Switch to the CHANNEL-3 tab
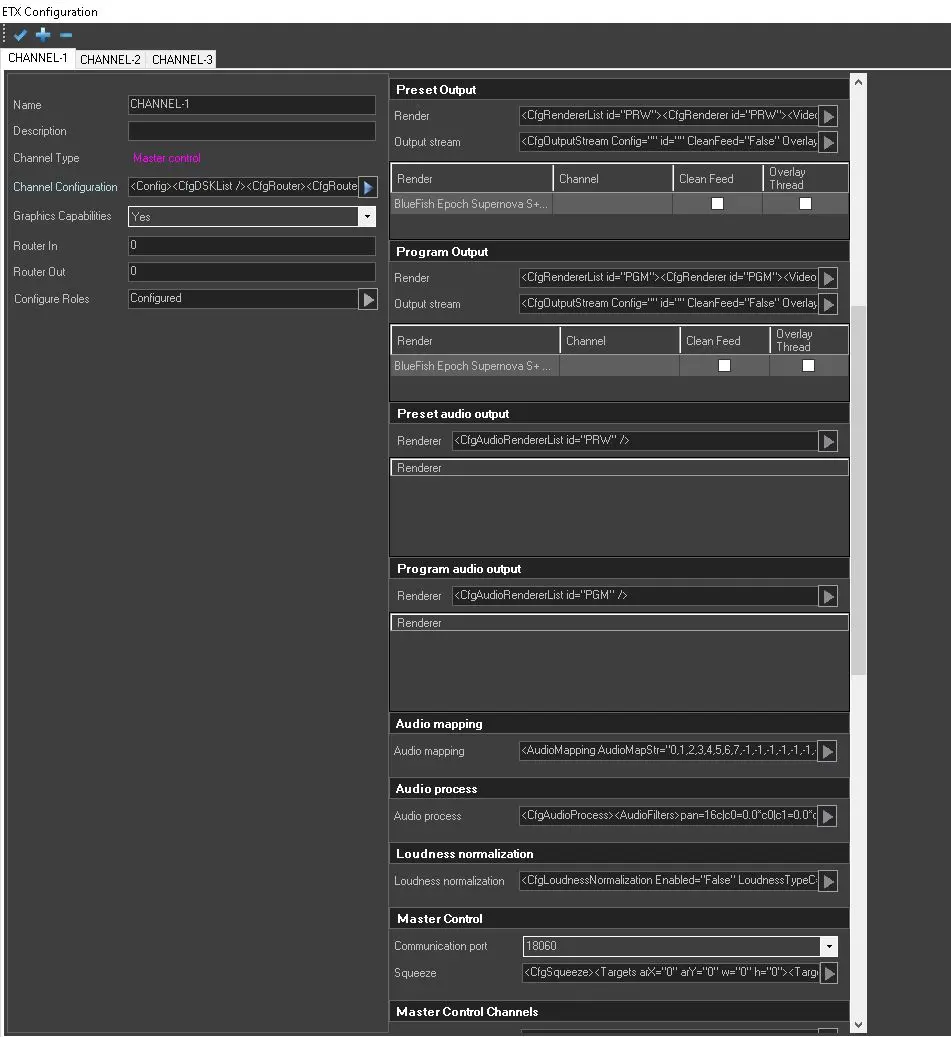Viewport: 951px width, 1037px height. tap(182, 60)
